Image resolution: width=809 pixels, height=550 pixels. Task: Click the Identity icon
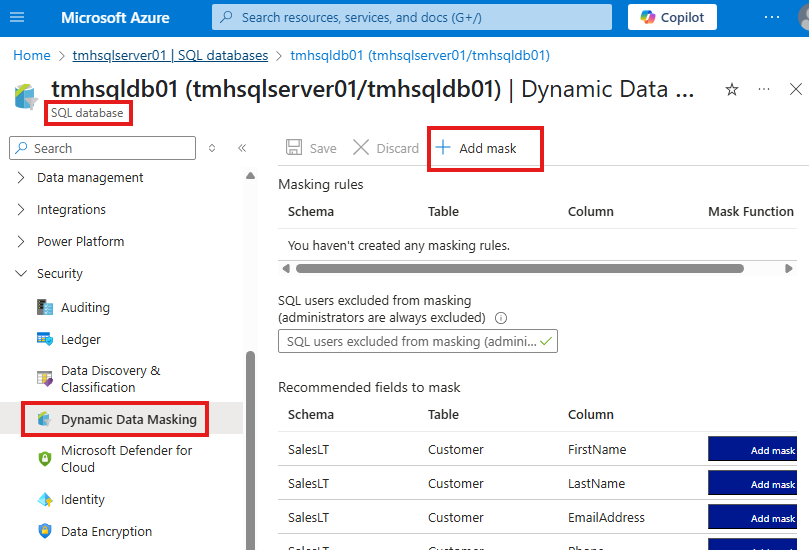(45, 499)
